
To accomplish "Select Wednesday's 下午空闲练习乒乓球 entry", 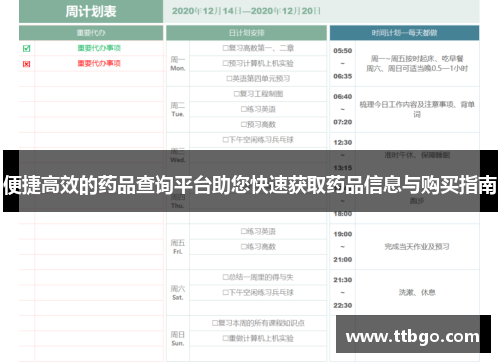I will click(258, 140).
